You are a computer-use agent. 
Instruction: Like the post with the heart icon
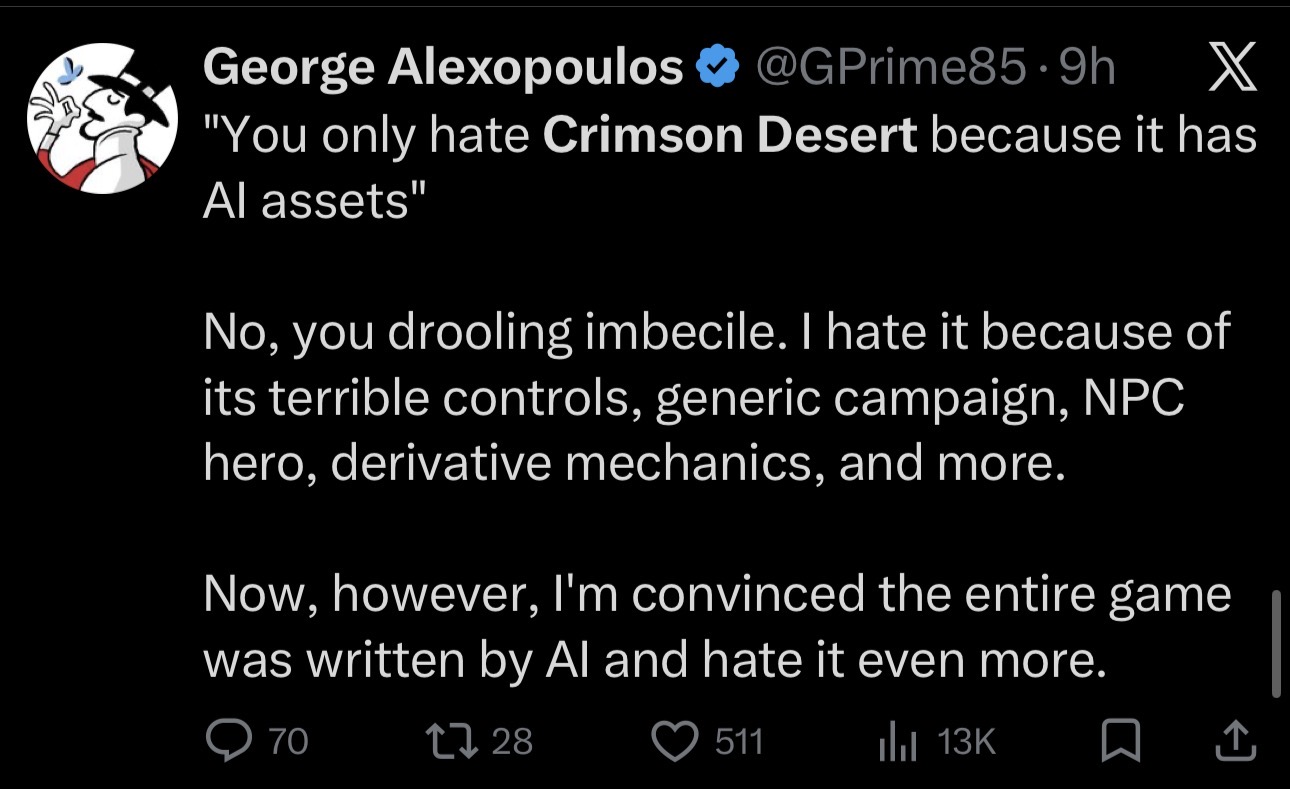pyautogui.click(x=676, y=741)
